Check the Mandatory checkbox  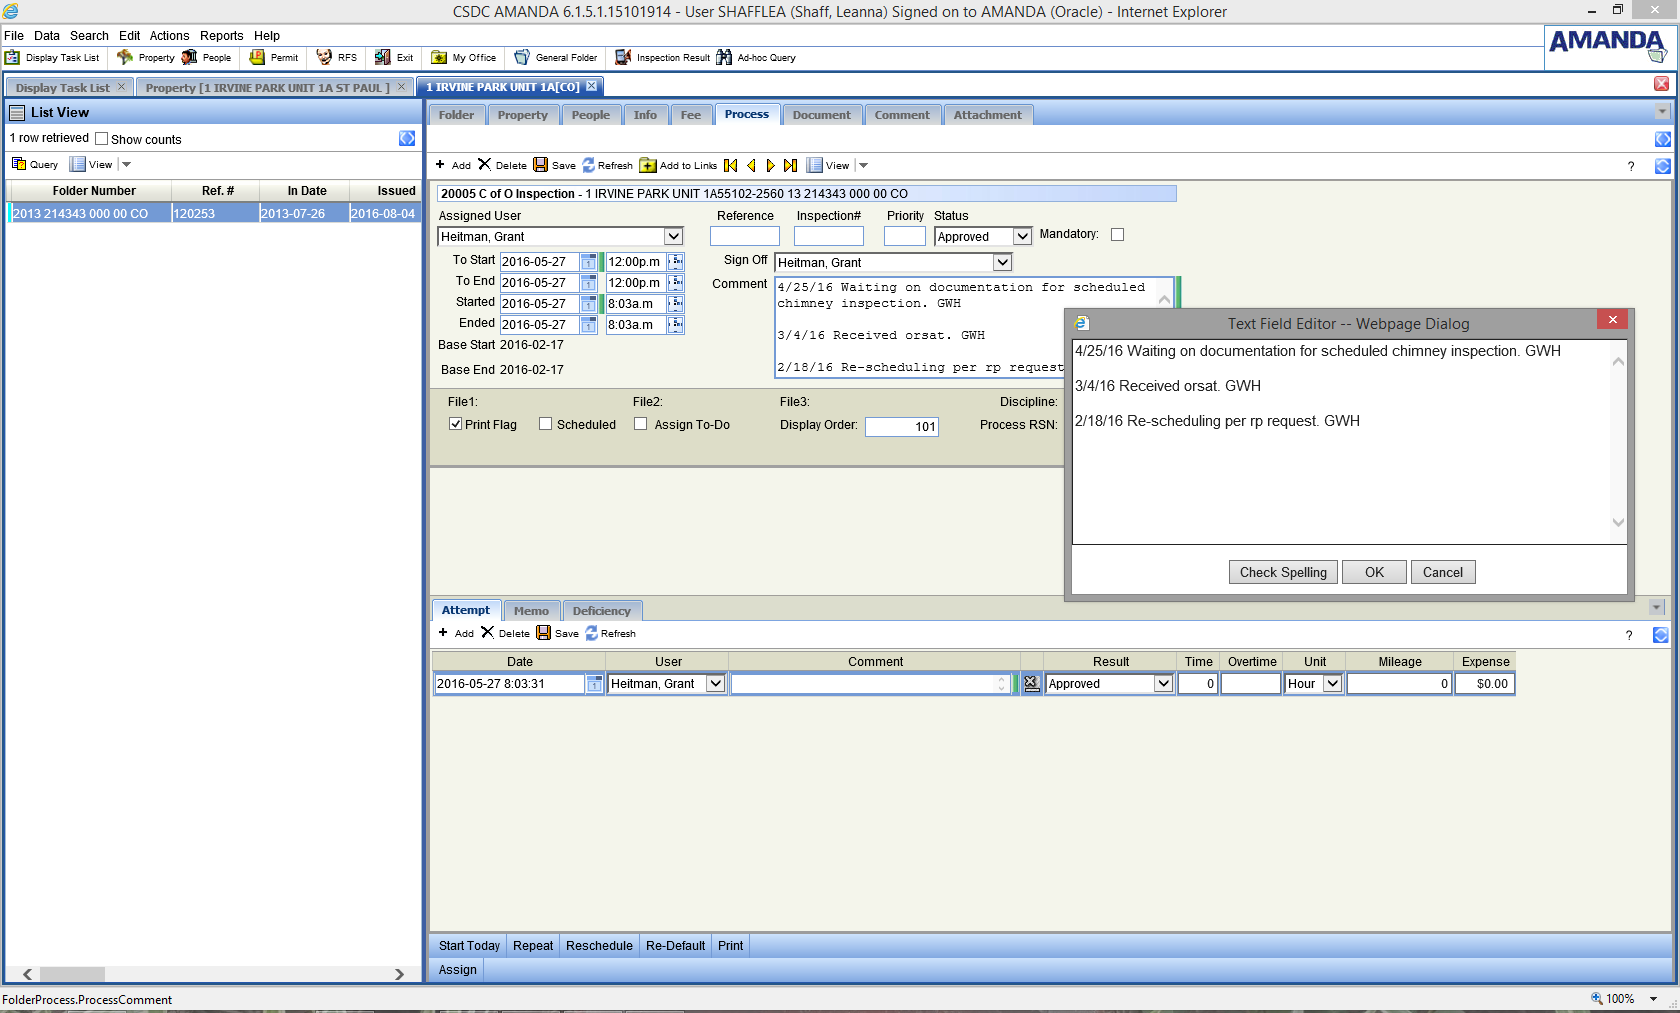[1118, 235]
